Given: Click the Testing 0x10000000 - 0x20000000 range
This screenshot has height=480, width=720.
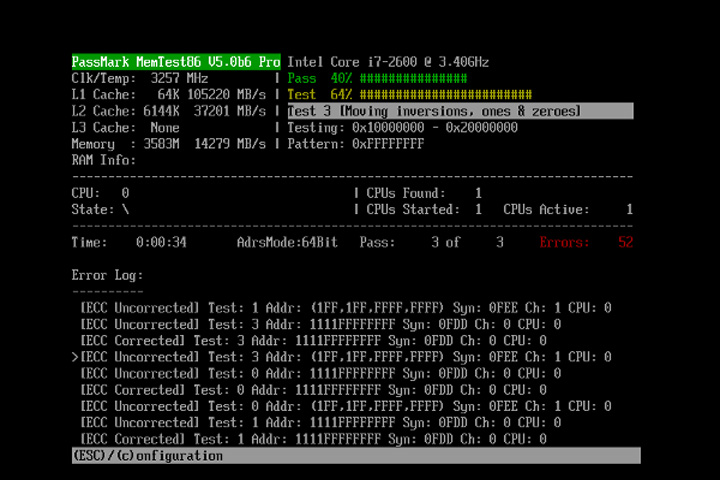Looking at the screenshot, I should (x=402, y=128).
